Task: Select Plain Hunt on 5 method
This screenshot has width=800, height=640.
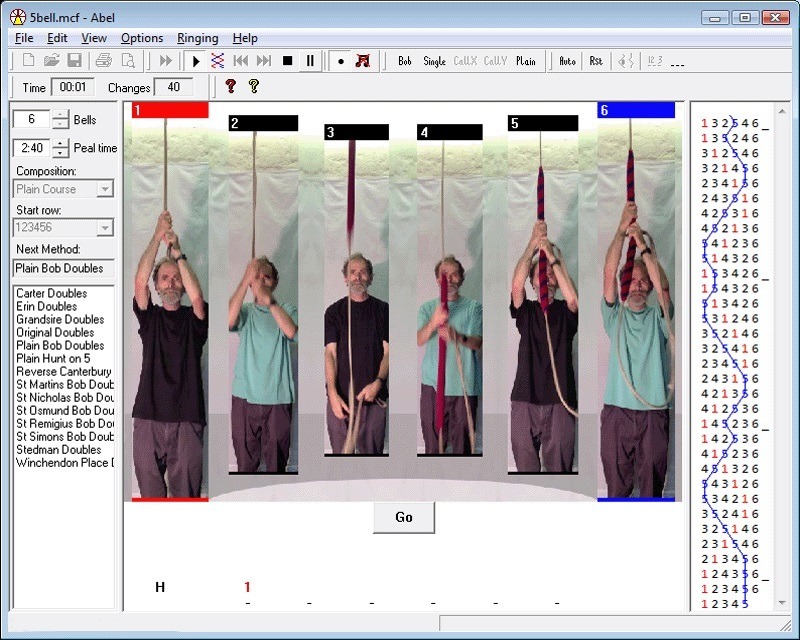Action: click(53, 358)
